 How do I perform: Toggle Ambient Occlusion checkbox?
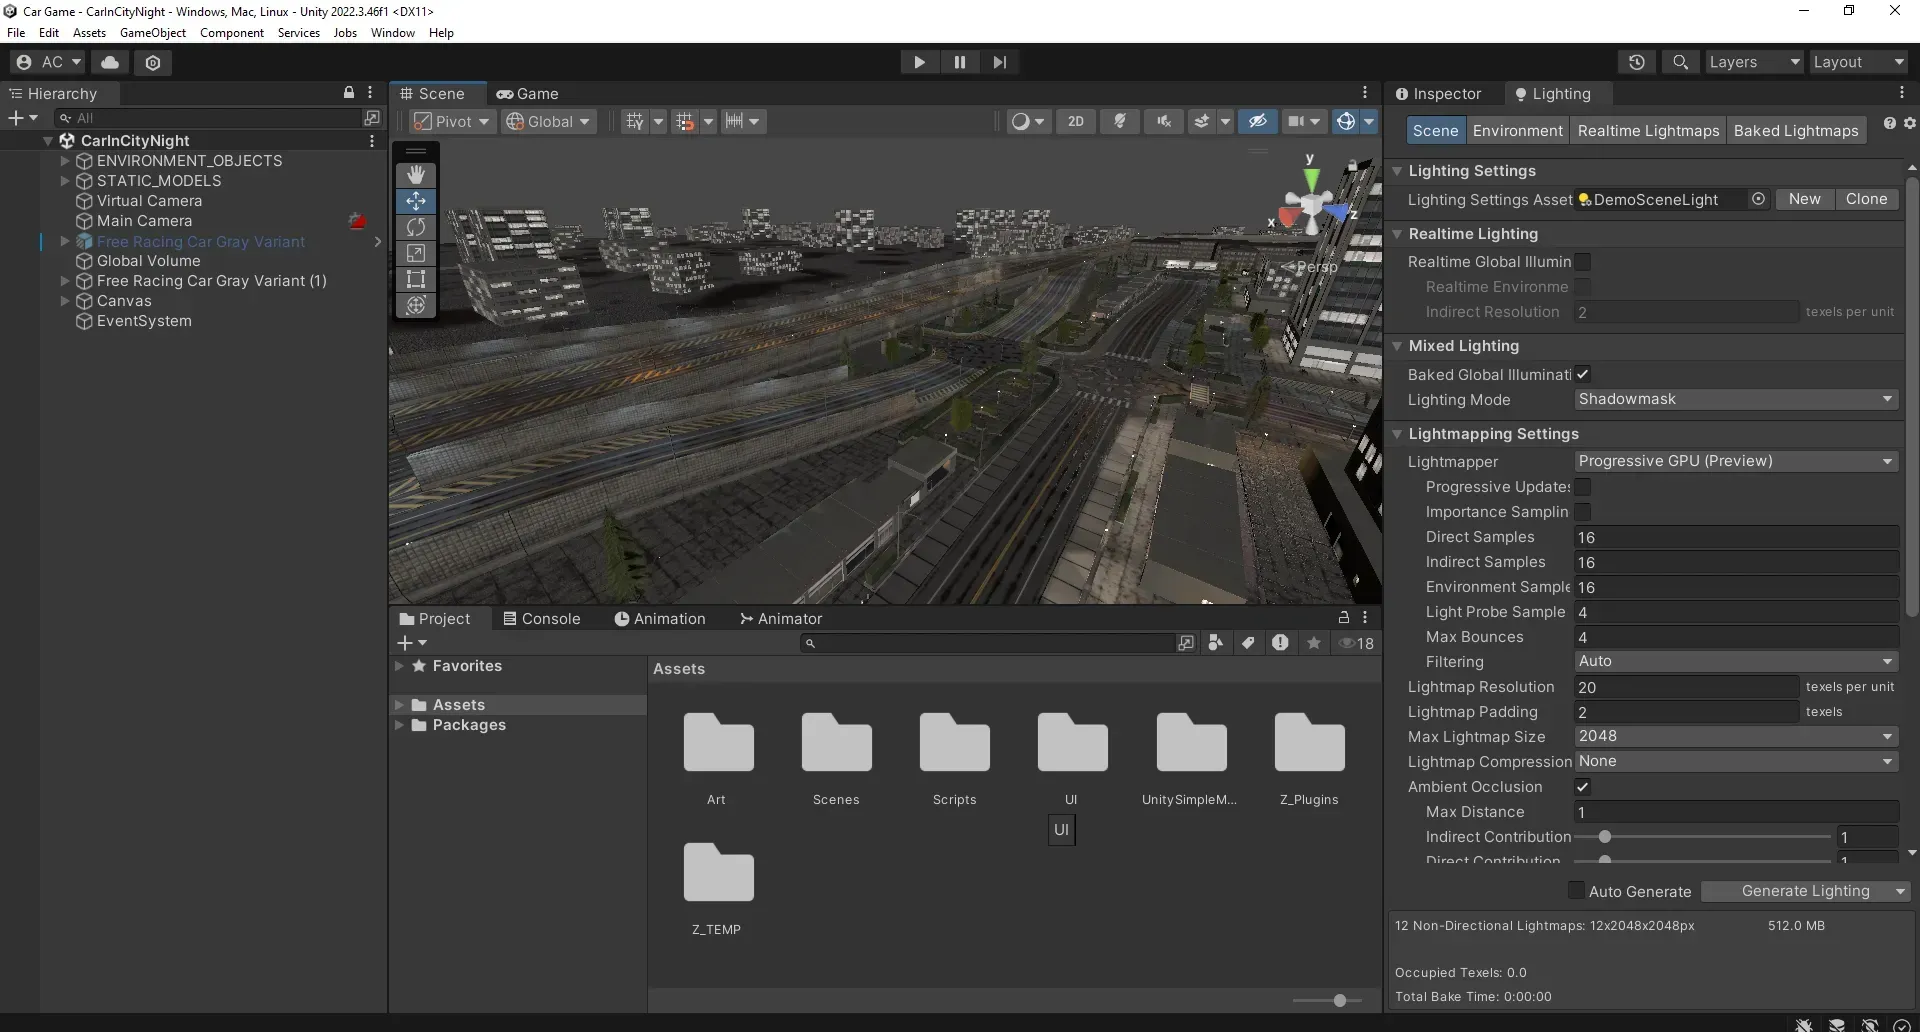click(1583, 787)
